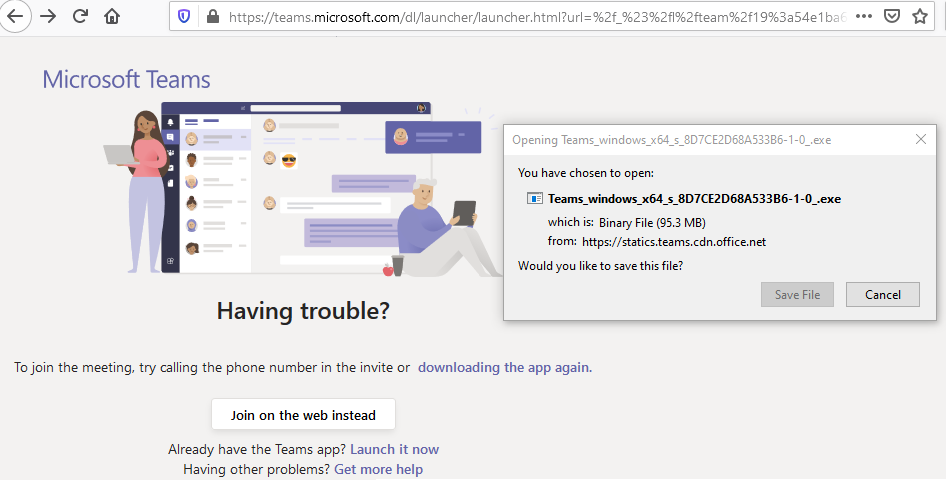946x480 pixels.
Task: Click the Microsoft Teams logo heading
Action: coord(126,80)
